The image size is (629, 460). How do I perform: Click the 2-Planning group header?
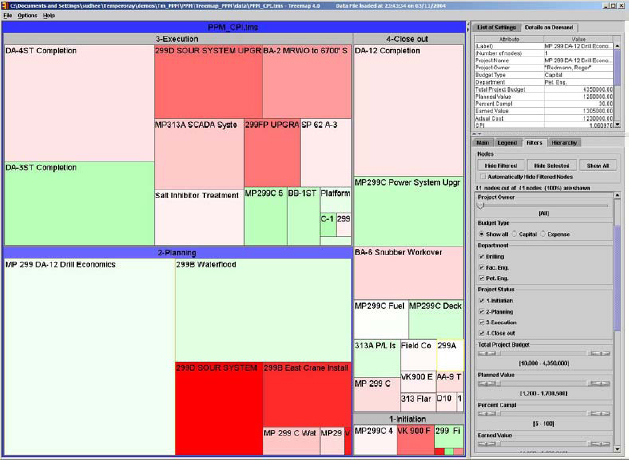pos(177,253)
